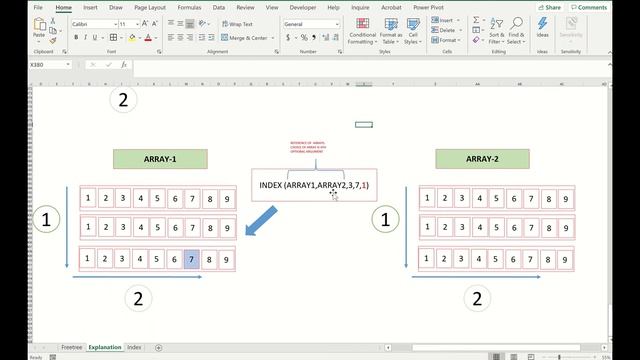Viewport: 640px width, 360px height.
Task: Decrease cell indent
Action: coord(202,38)
